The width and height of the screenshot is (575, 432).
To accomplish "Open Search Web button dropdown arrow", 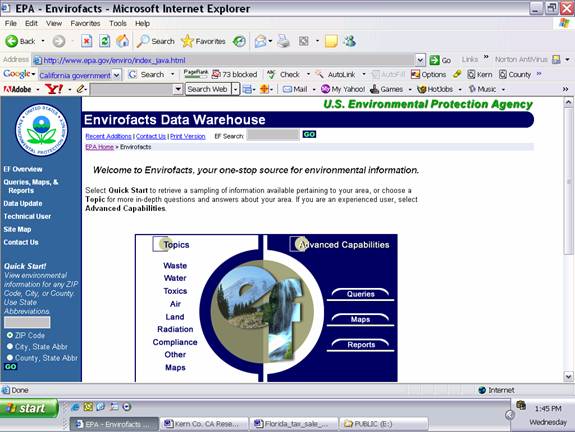I will pyautogui.click(x=235, y=89).
